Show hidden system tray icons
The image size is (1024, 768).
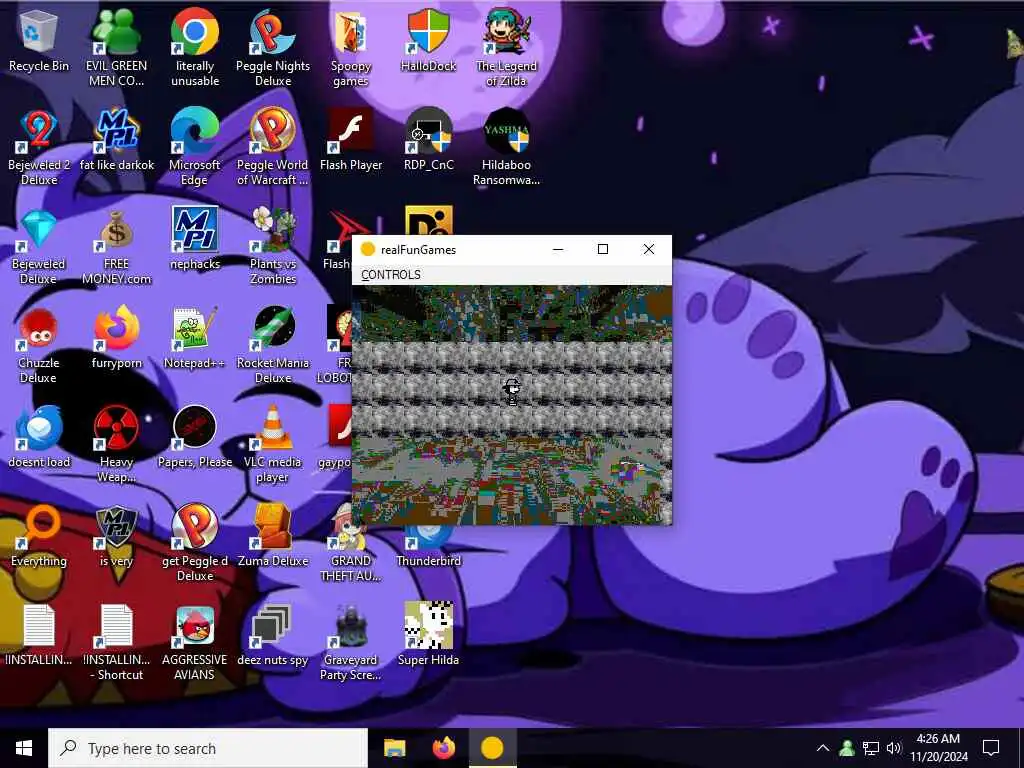click(x=823, y=748)
